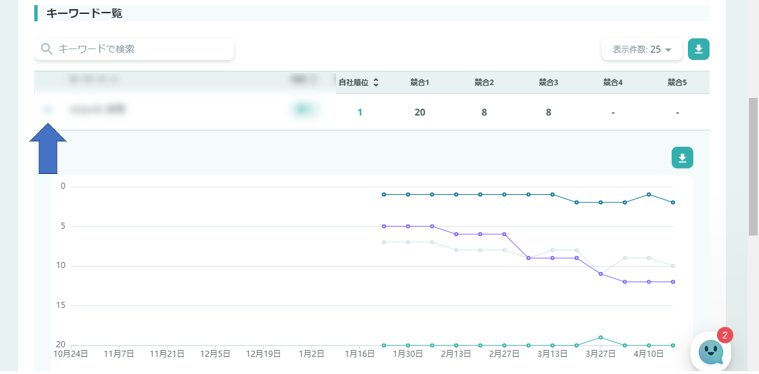Click the 競合1 rank value 20
Viewport: 759px width, 374px height.
point(420,112)
